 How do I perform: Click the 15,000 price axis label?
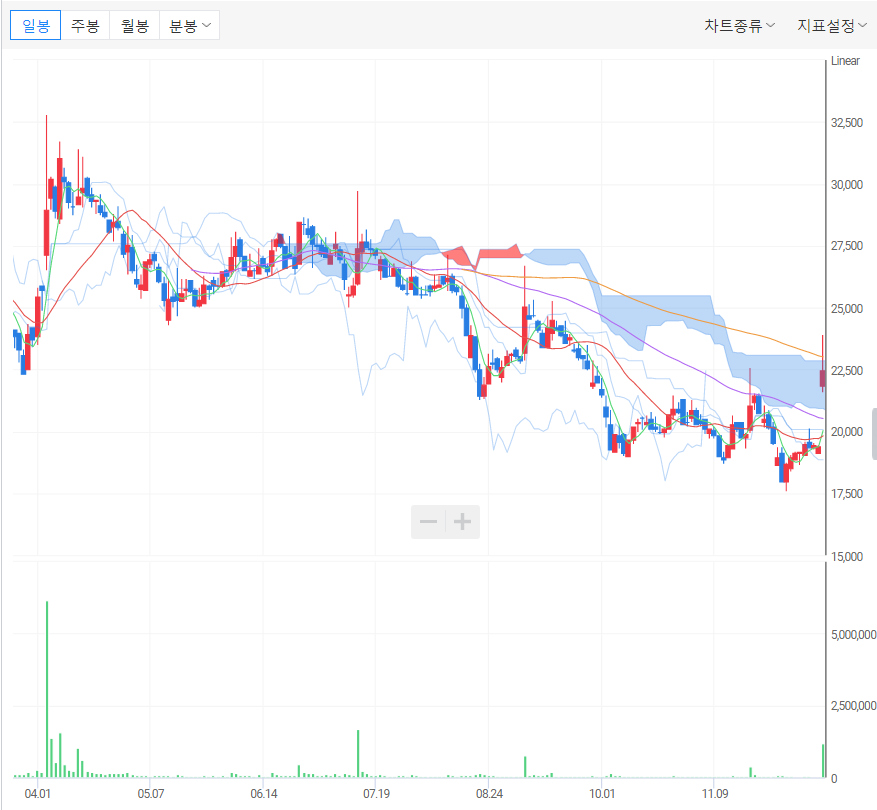click(x=847, y=557)
